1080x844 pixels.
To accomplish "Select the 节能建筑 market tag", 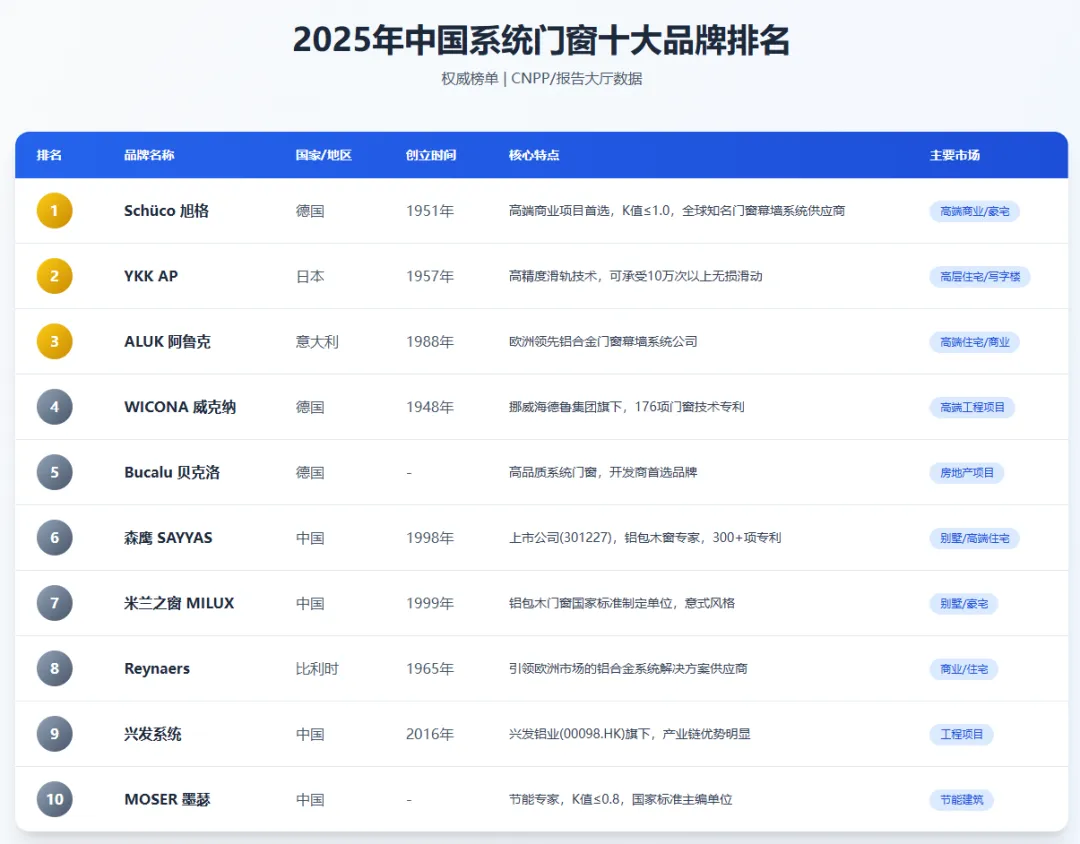I will click(962, 801).
